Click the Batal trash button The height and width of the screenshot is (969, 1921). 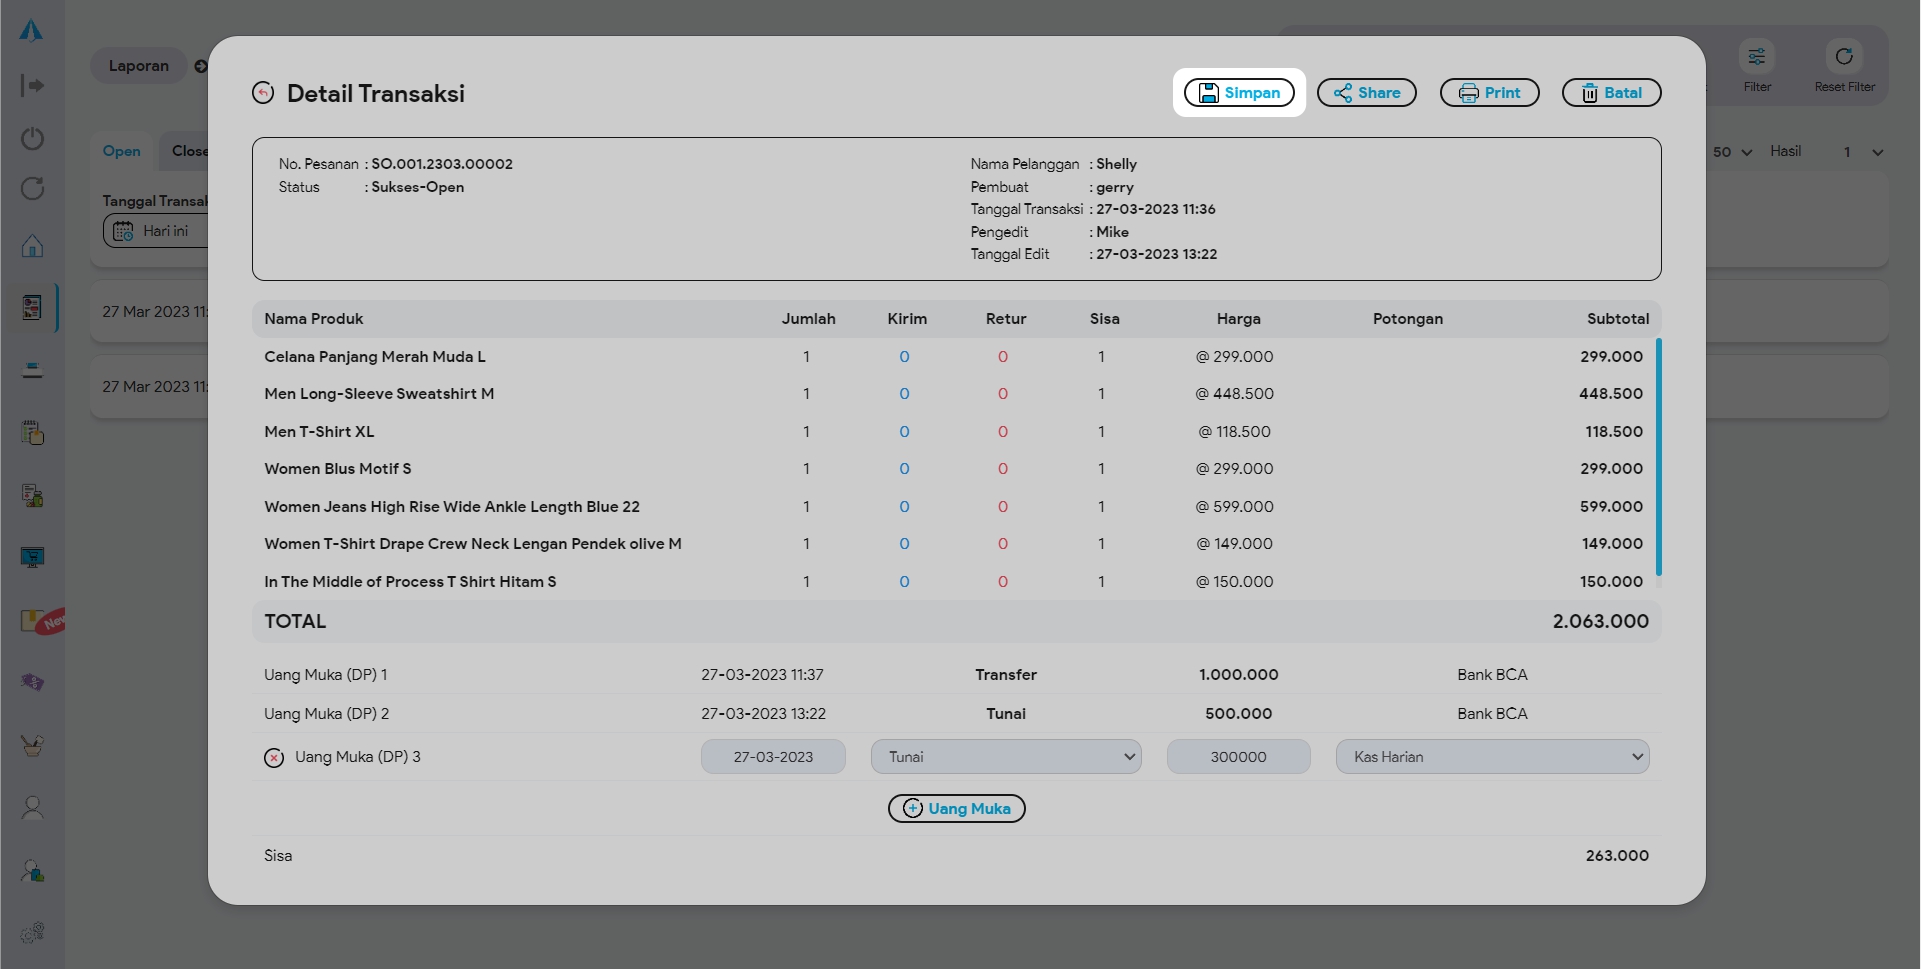1611,93
